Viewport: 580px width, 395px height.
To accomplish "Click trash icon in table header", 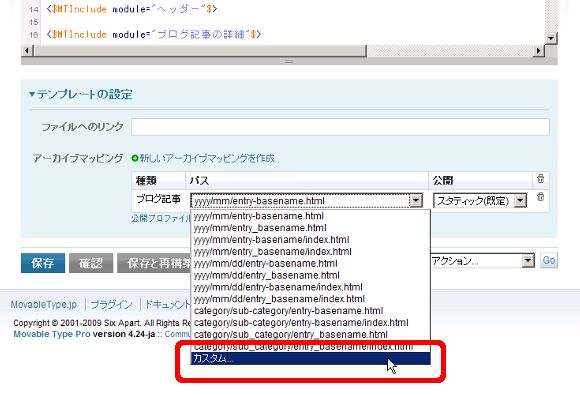I will coord(540,179).
